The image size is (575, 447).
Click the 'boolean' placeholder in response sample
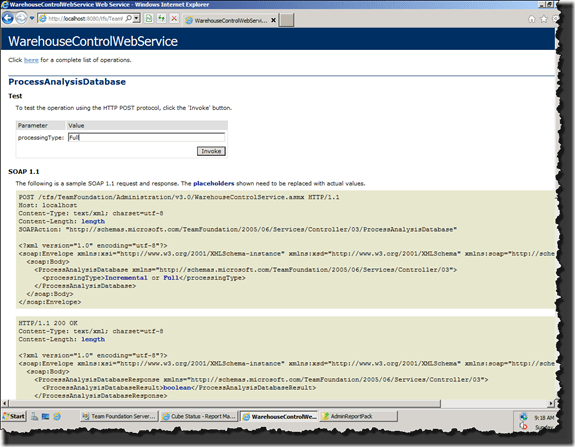coord(177,388)
